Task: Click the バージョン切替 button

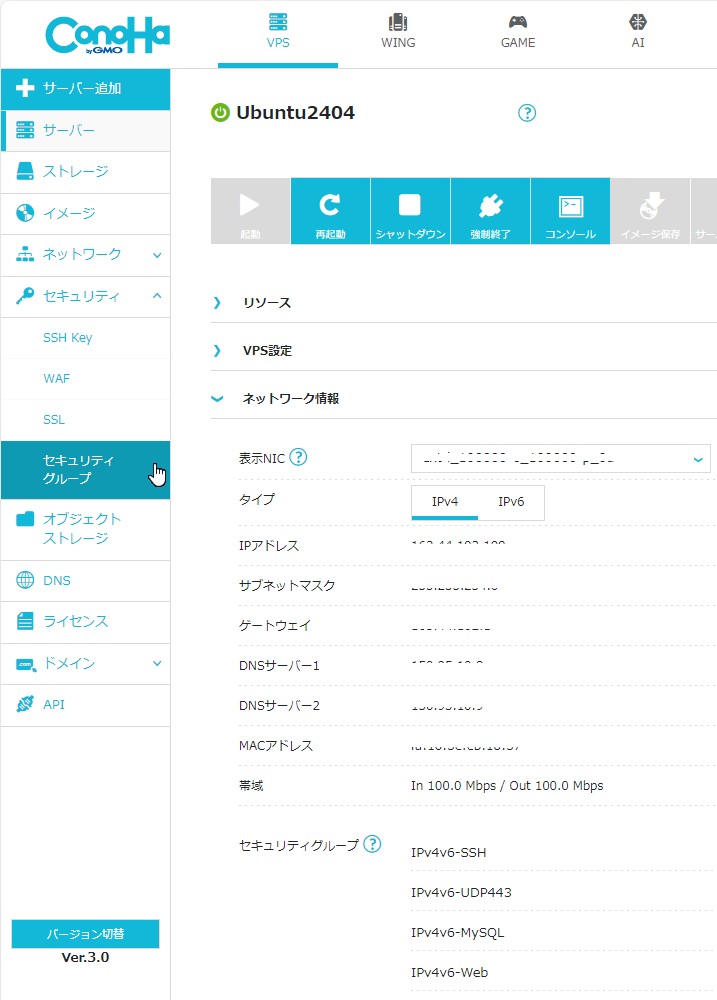Action: pyautogui.click(x=85, y=934)
